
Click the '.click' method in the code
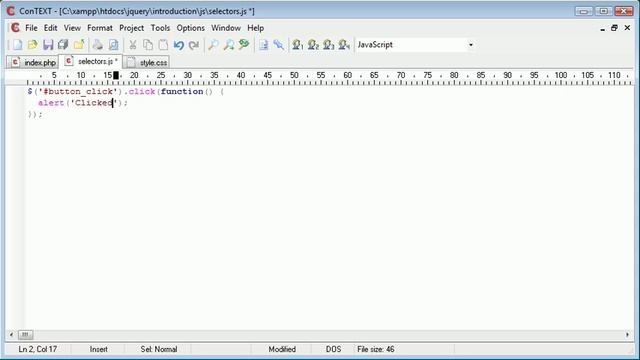141,91
